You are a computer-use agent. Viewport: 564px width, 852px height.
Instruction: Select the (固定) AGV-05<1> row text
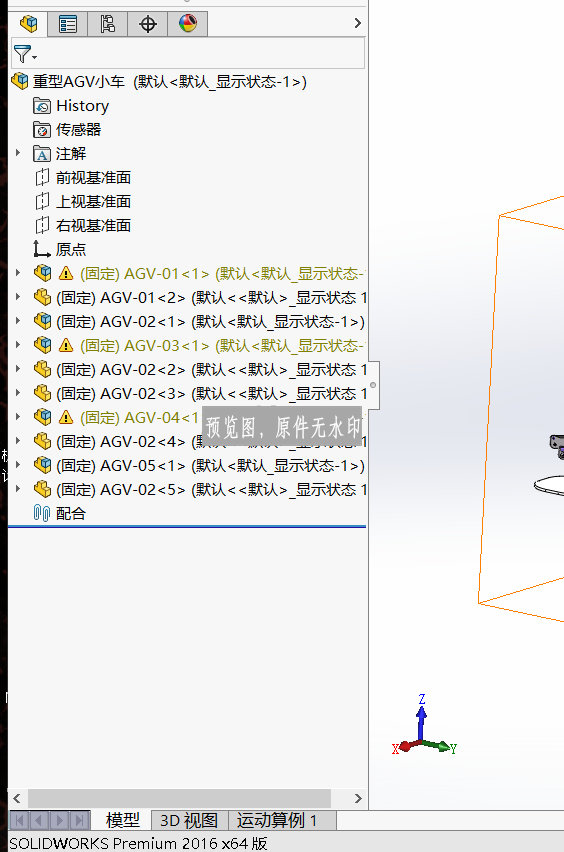pos(210,466)
